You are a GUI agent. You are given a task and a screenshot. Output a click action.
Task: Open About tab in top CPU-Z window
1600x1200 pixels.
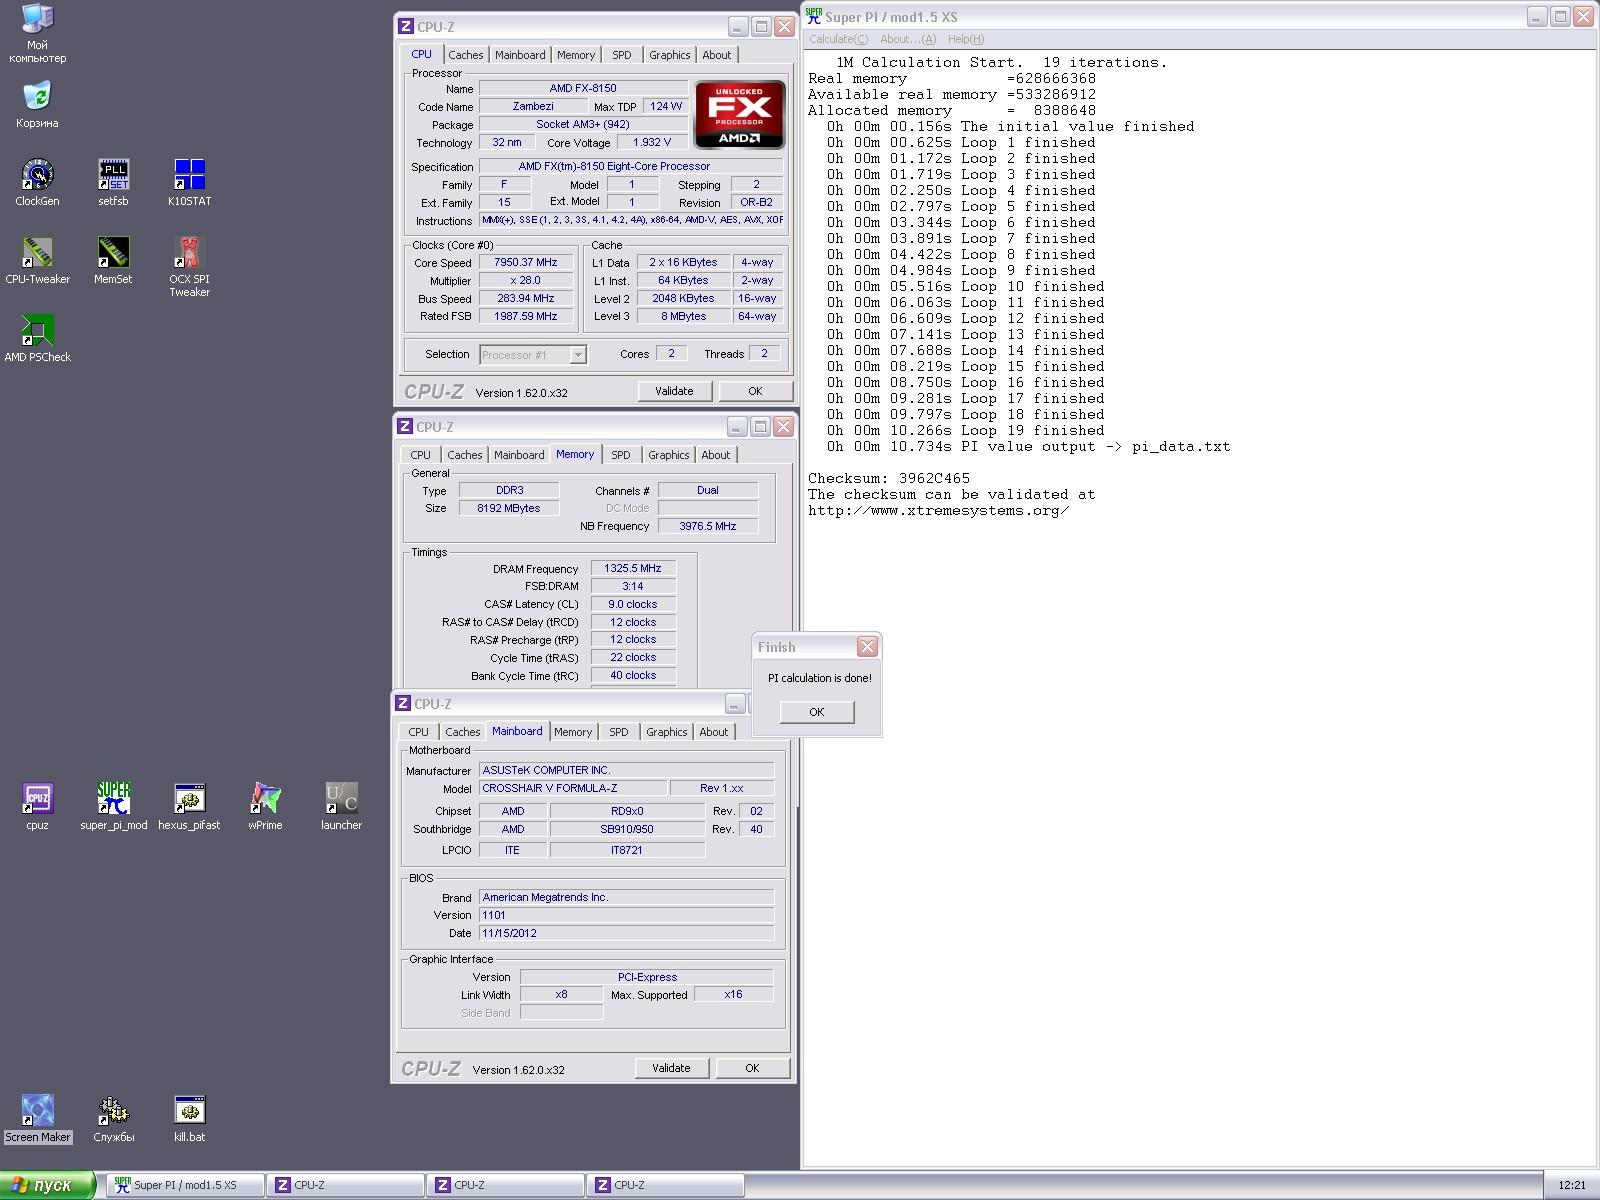click(x=716, y=55)
